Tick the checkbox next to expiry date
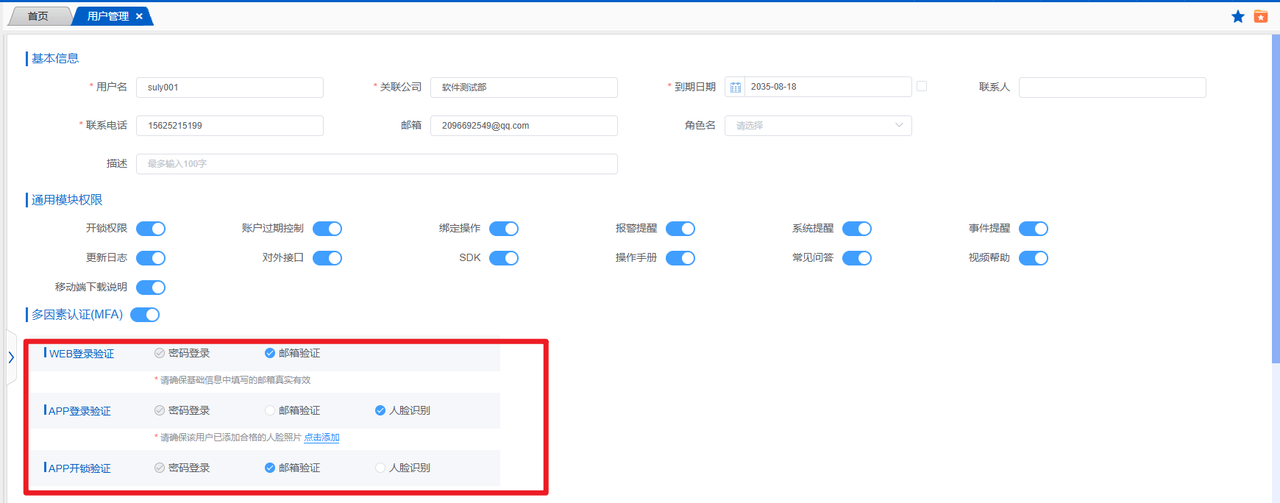The height and width of the screenshot is (503, 1280). [922, 86]
